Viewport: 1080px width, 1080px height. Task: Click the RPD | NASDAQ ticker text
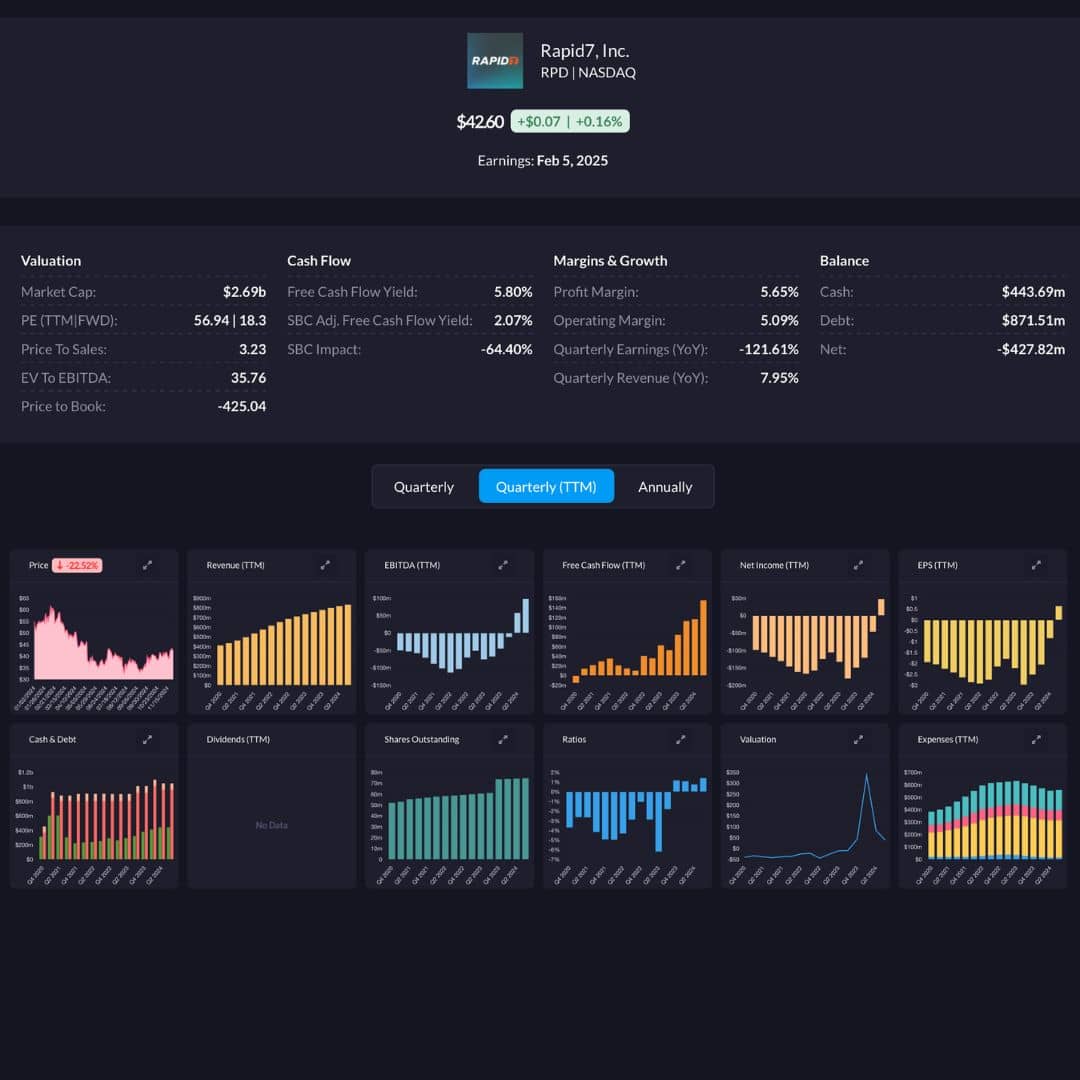pos(588,73)
